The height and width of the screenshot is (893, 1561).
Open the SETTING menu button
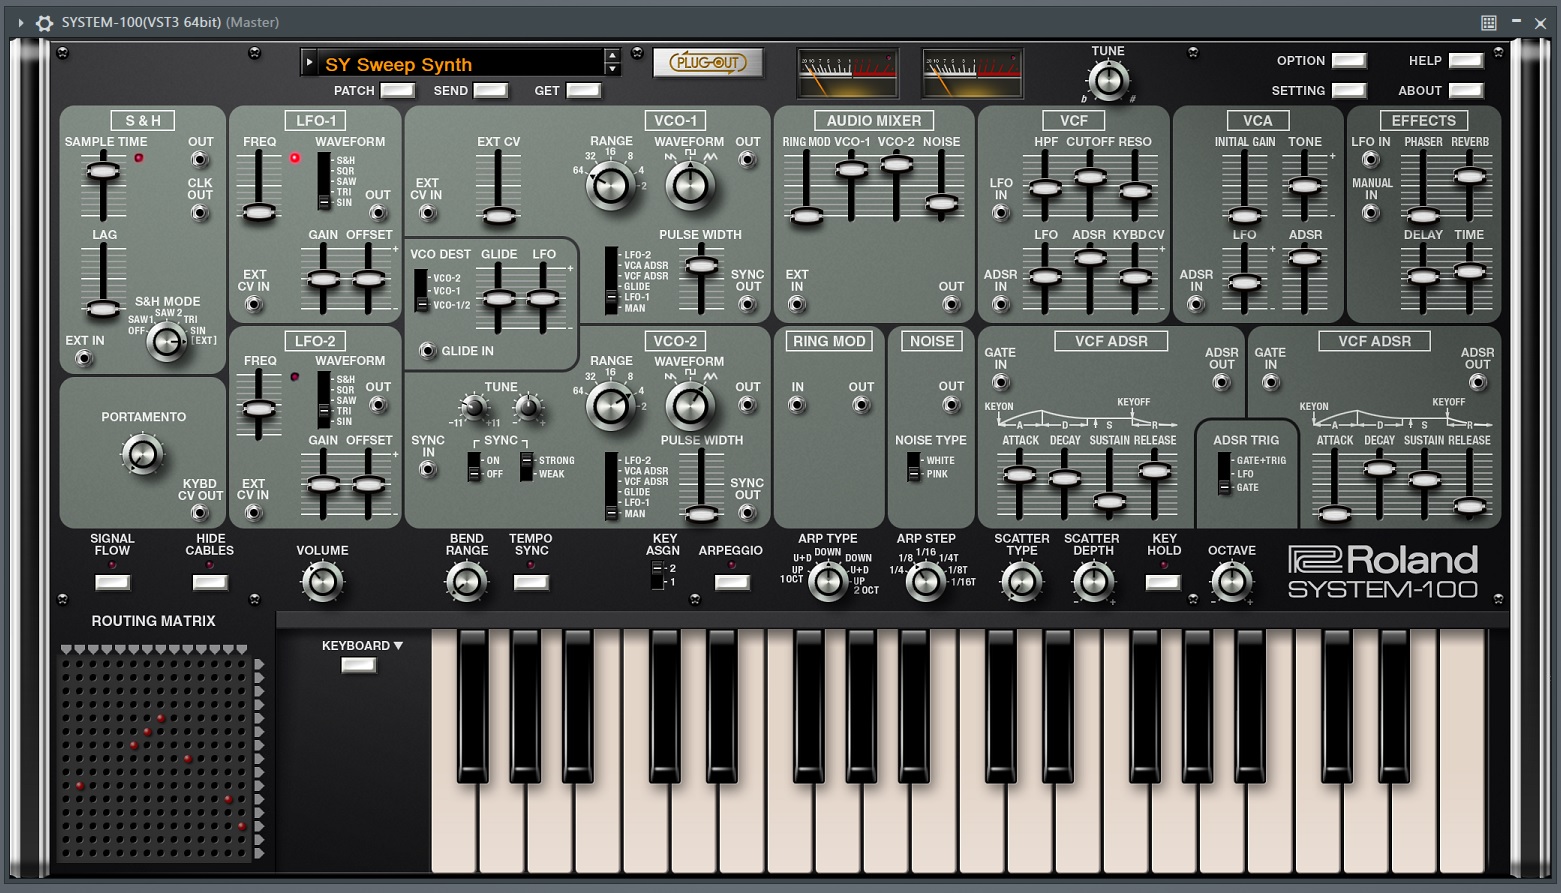[x=1348, y=90]
